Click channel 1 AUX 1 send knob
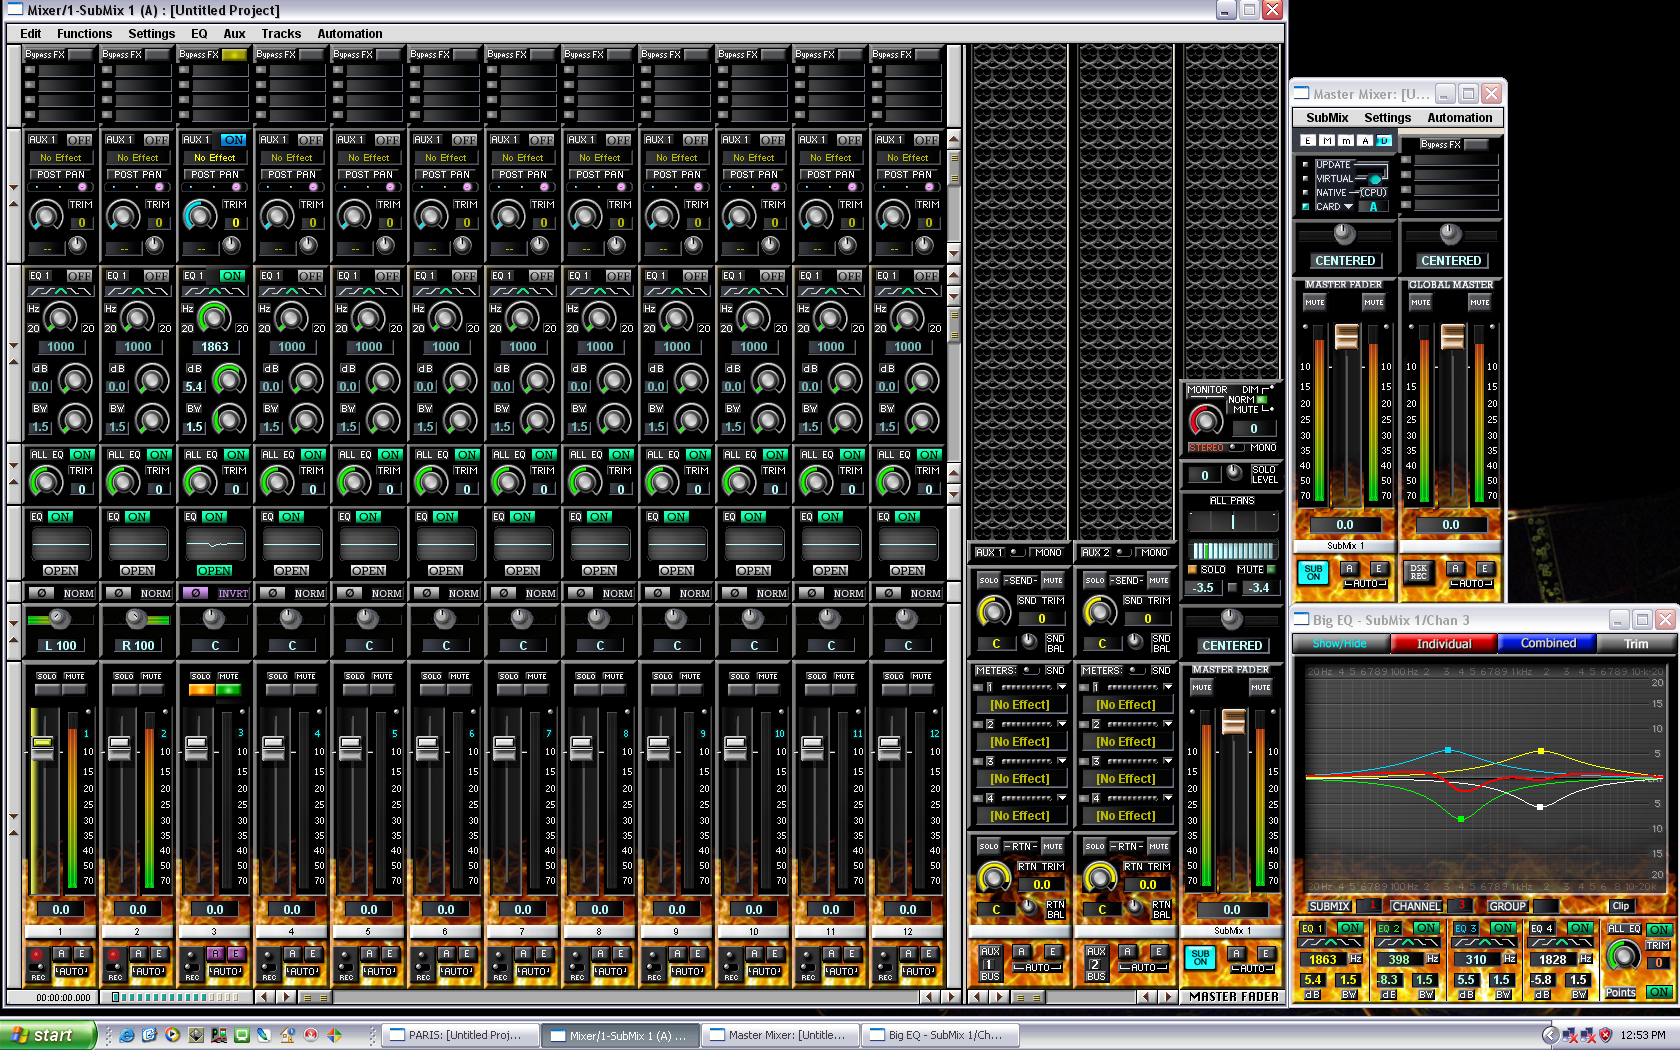1680x1050 pixels. tap(46, 214)
